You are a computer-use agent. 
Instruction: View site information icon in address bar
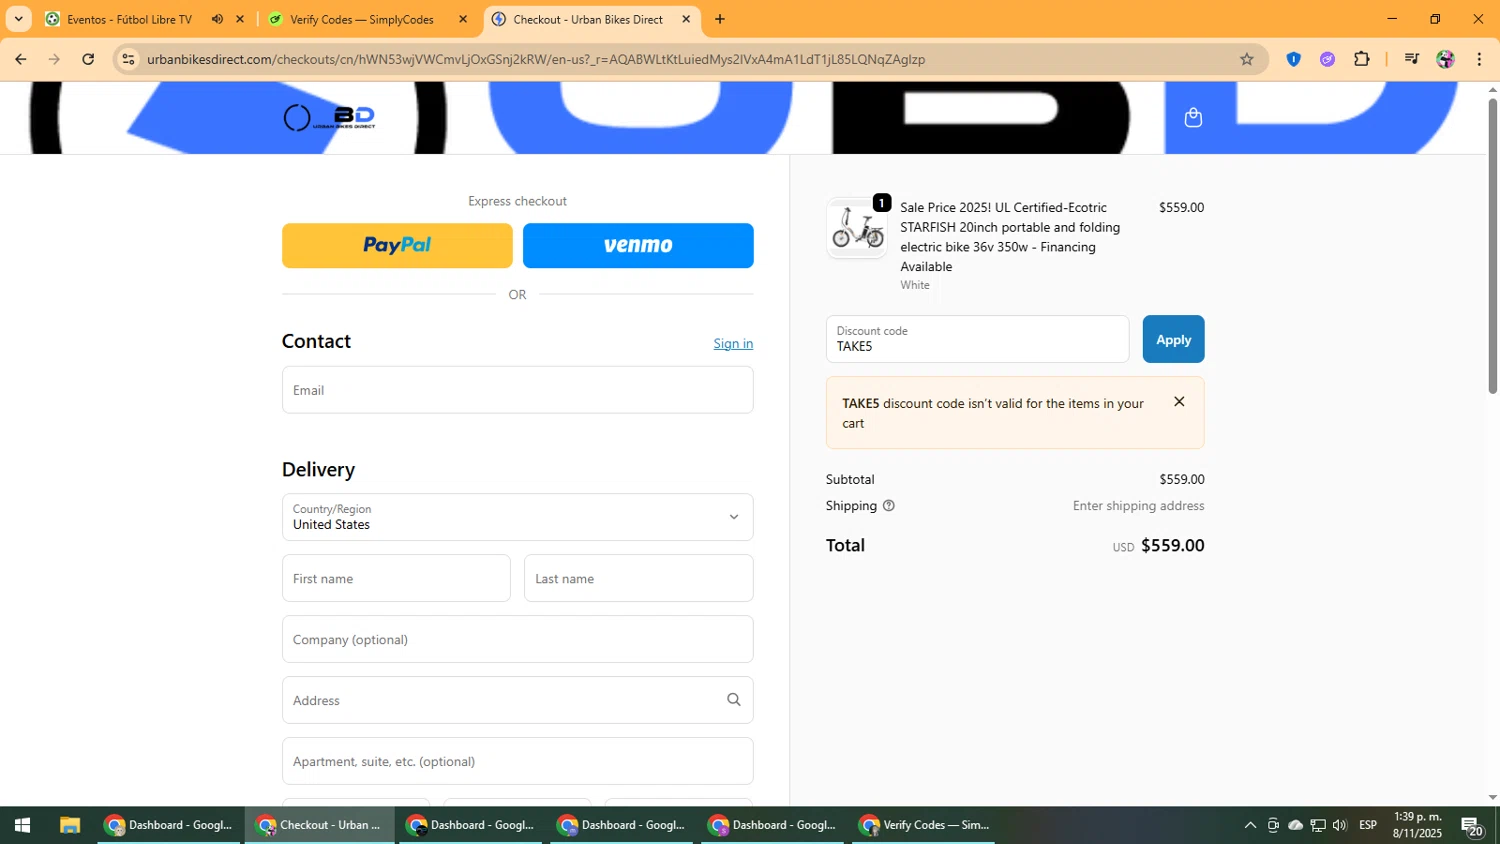pyautogui.click(x=128, y=59)
